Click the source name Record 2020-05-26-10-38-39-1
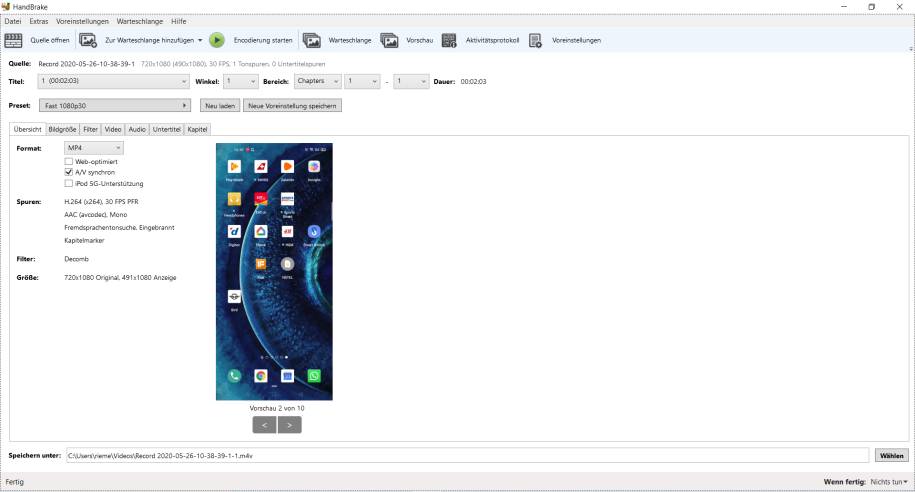This screenshot has width=915, height=492. 86,64
